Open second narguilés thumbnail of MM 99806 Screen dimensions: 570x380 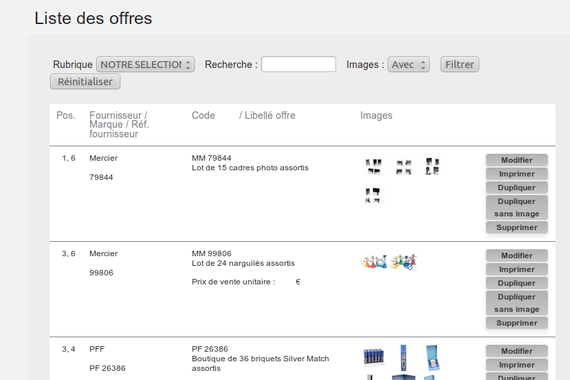[x=403, y=262]
